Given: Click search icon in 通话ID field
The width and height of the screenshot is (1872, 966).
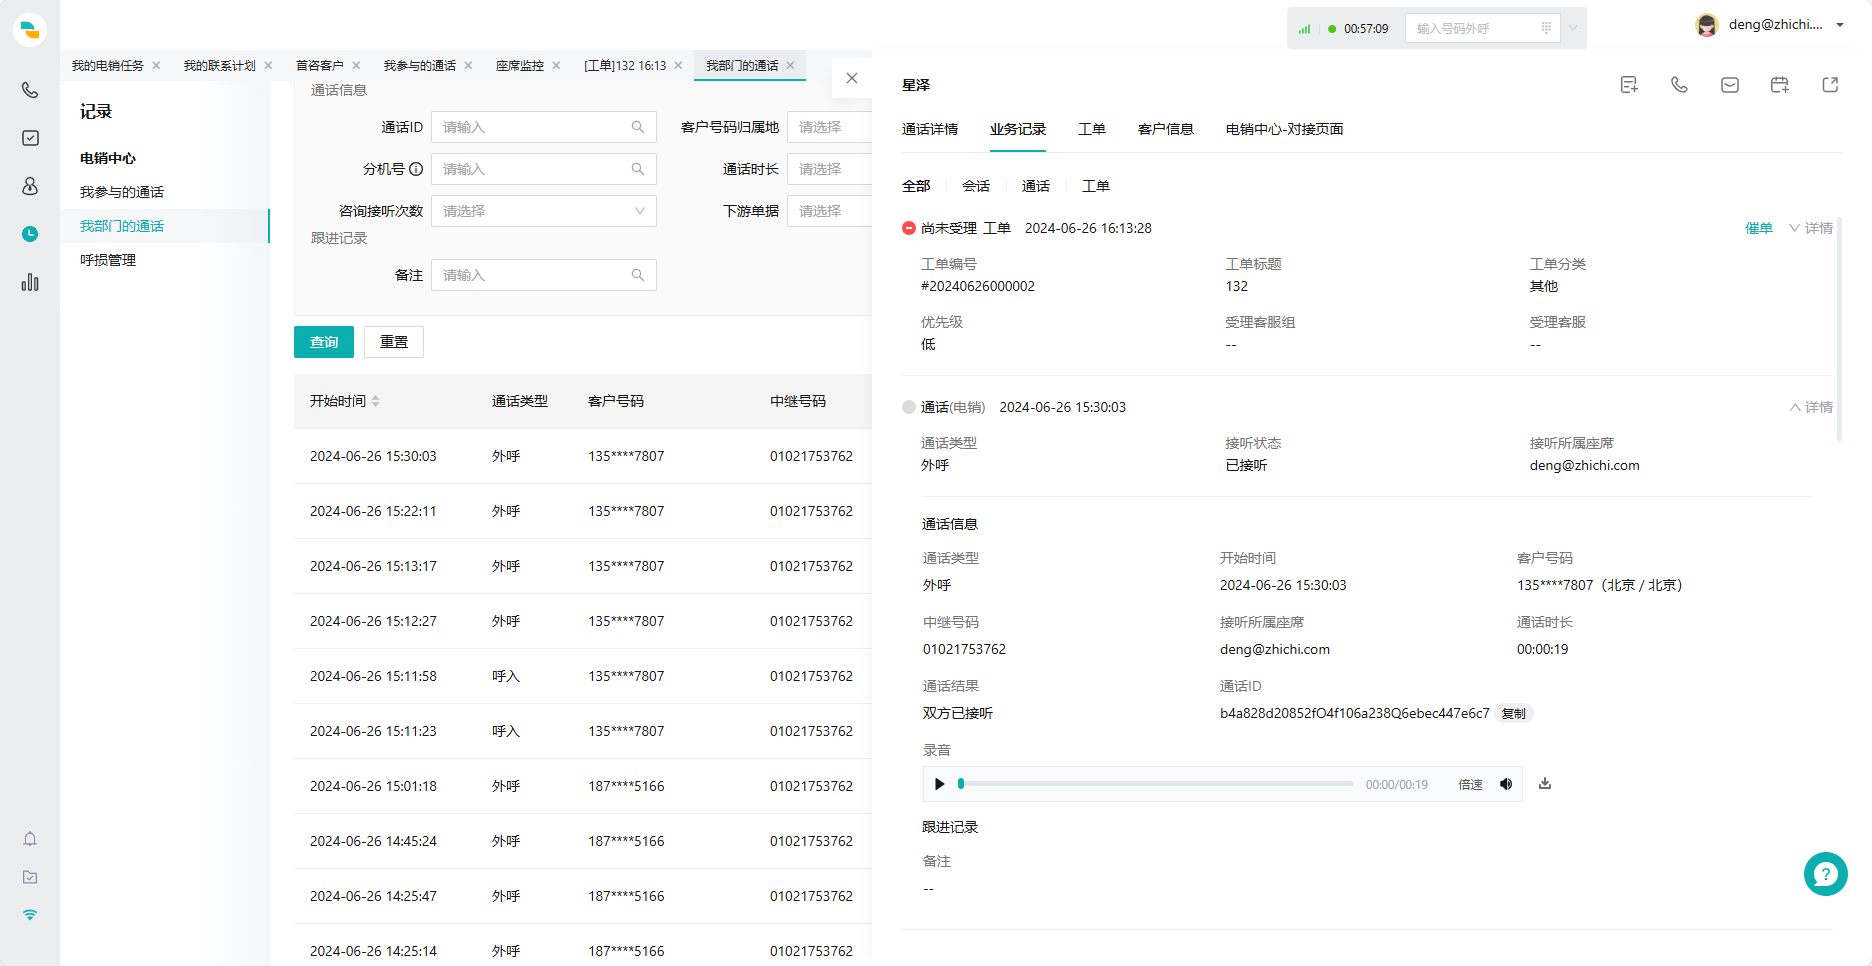Looking at the screenshot, I should point(638,127).
